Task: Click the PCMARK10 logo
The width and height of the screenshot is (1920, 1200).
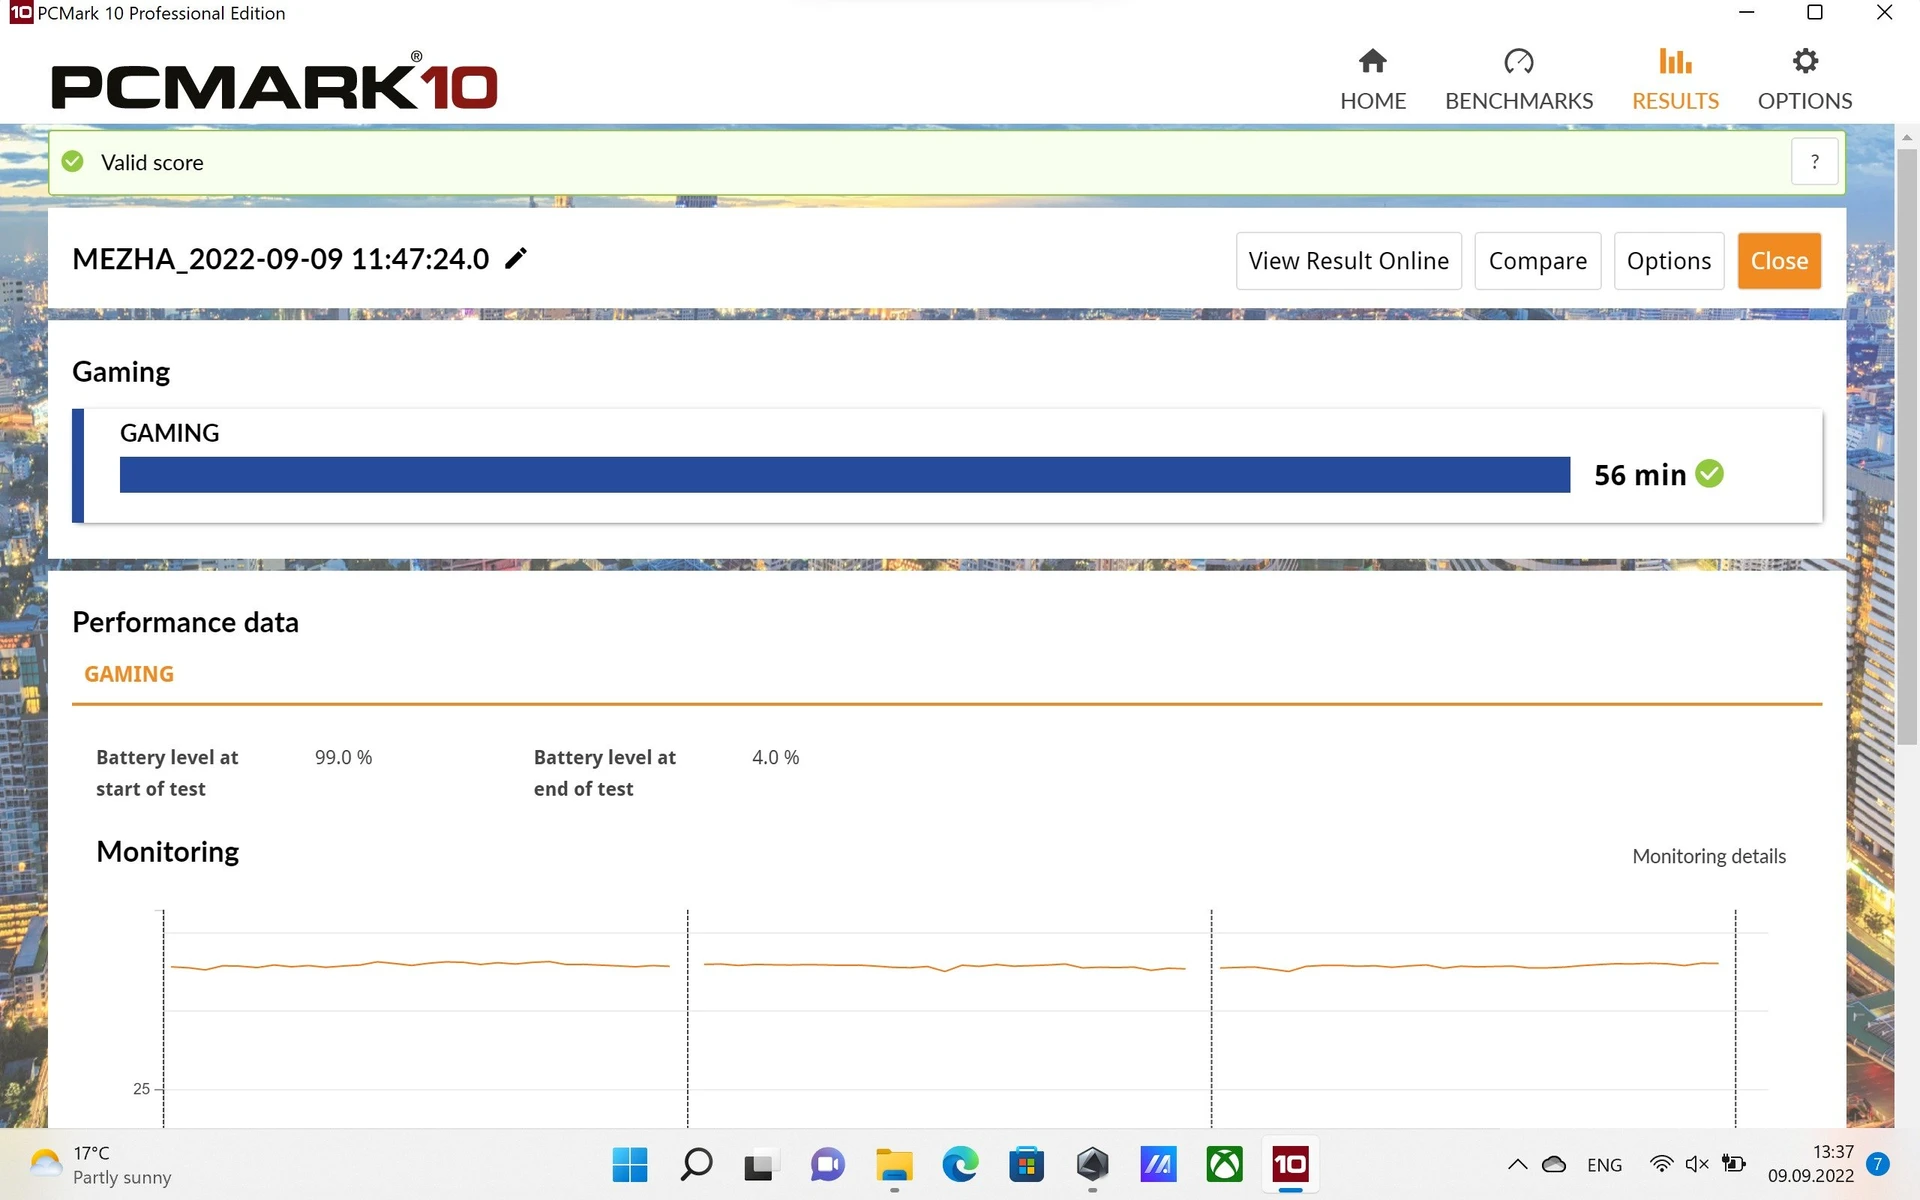Action: (x=274, y=82)
